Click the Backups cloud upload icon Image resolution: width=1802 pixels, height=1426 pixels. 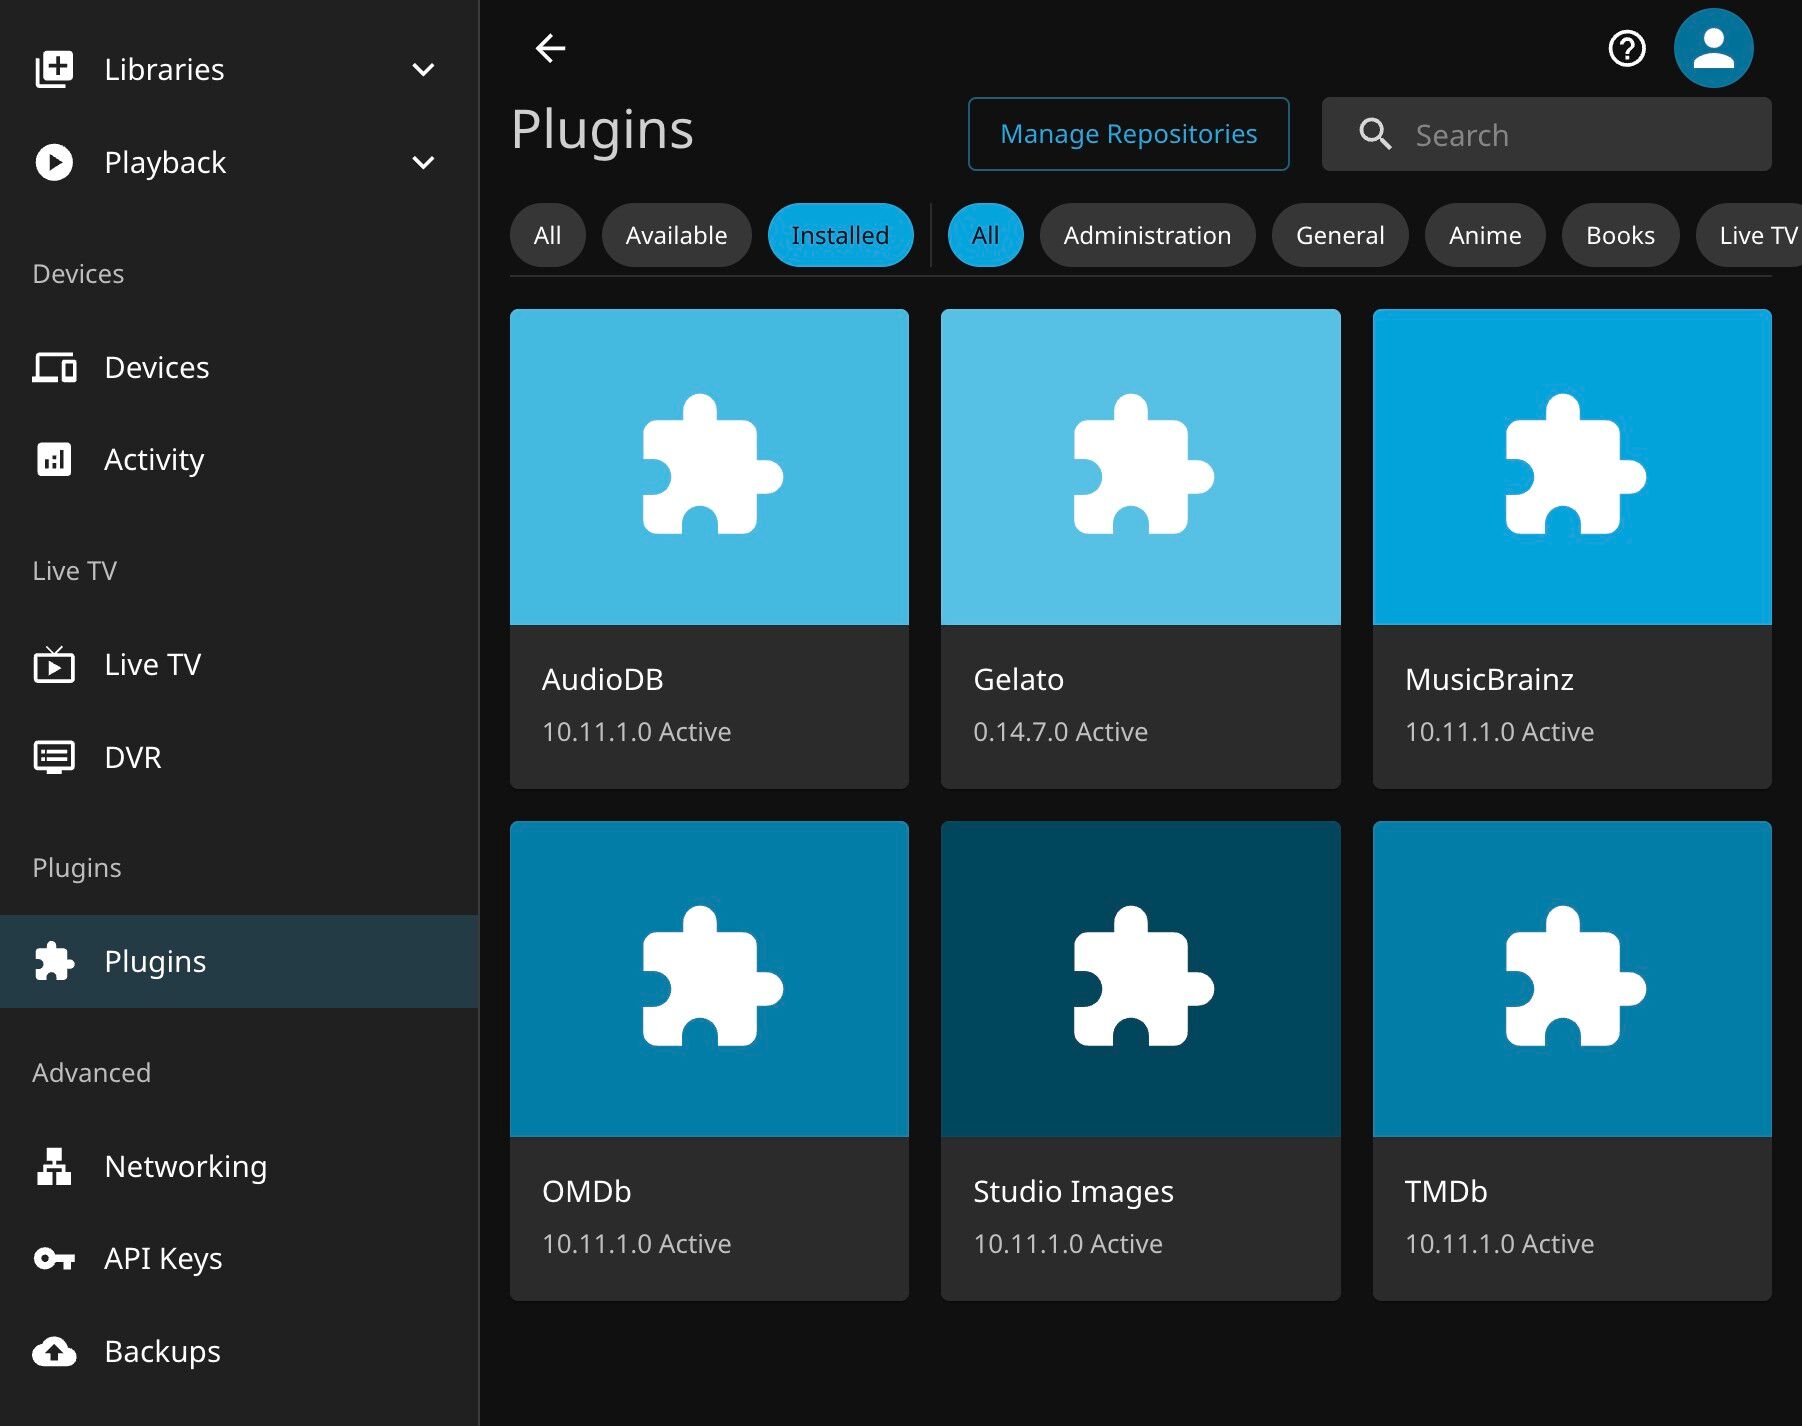54,1351
